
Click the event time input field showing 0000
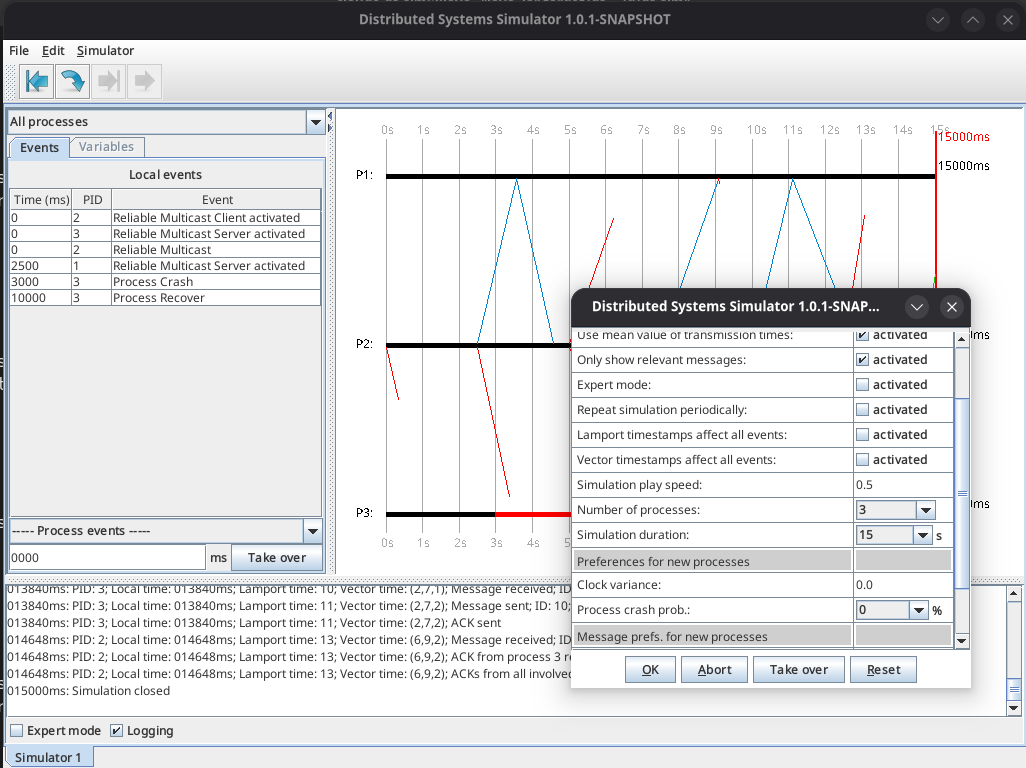tap(107, 558)
